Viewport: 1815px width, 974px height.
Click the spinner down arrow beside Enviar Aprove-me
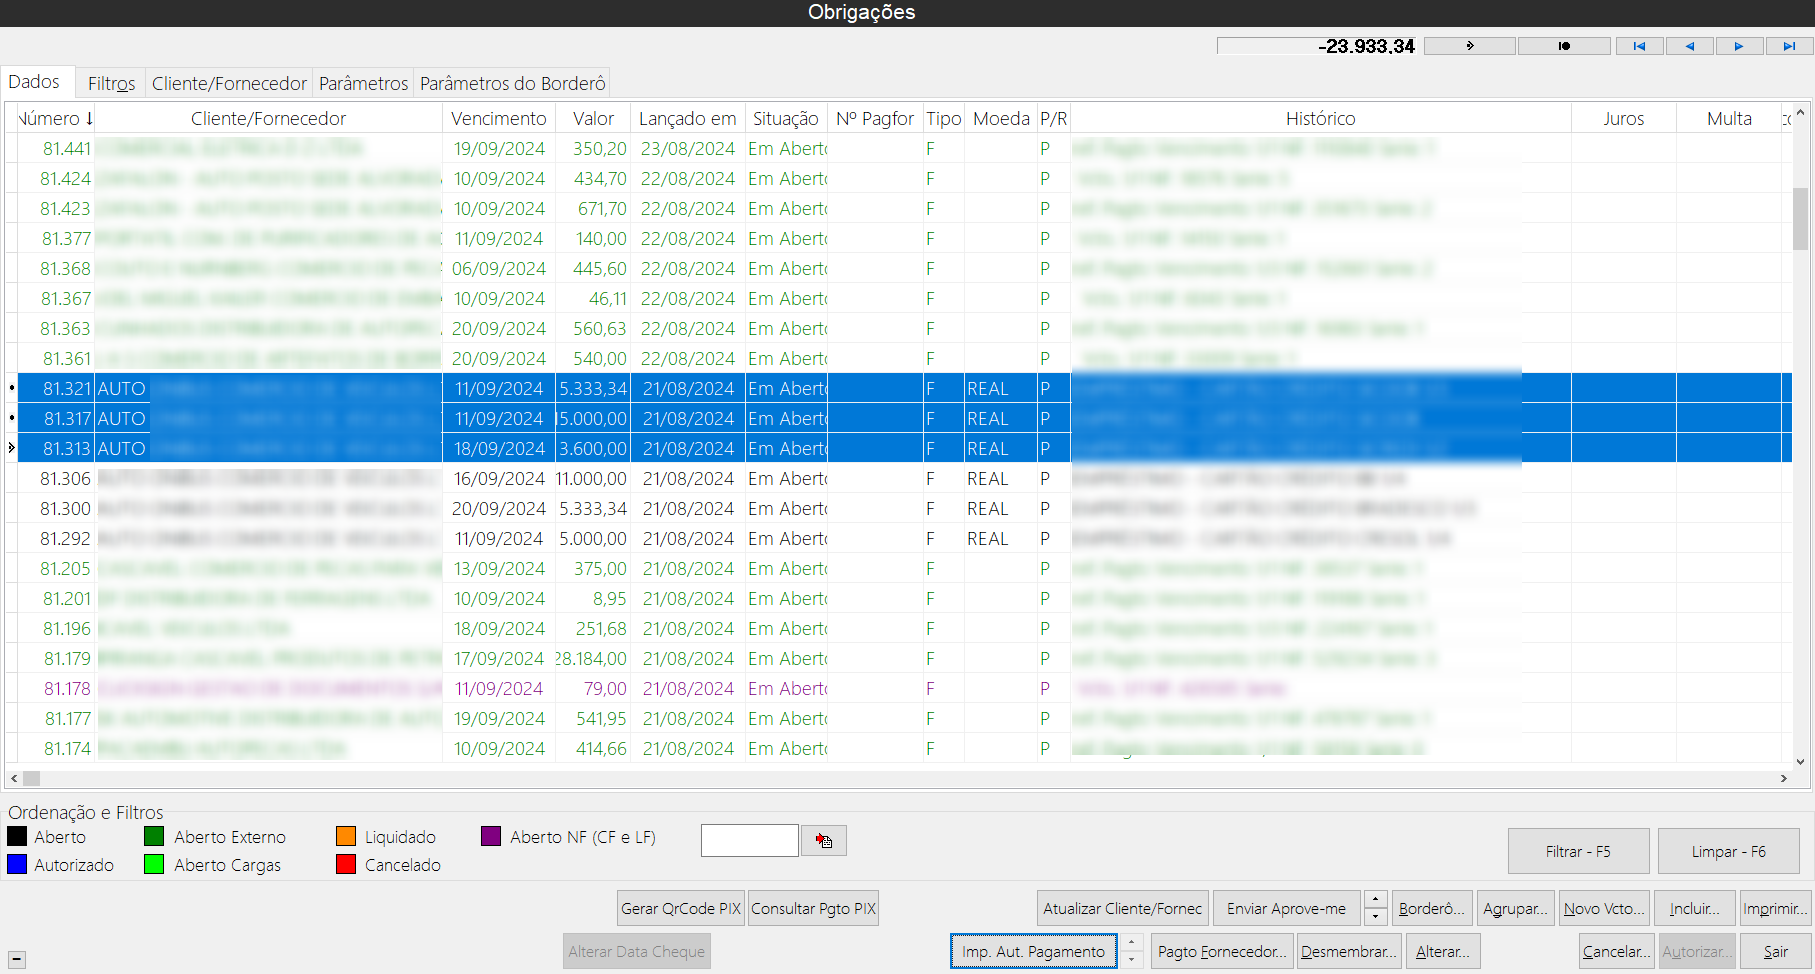1376,916
